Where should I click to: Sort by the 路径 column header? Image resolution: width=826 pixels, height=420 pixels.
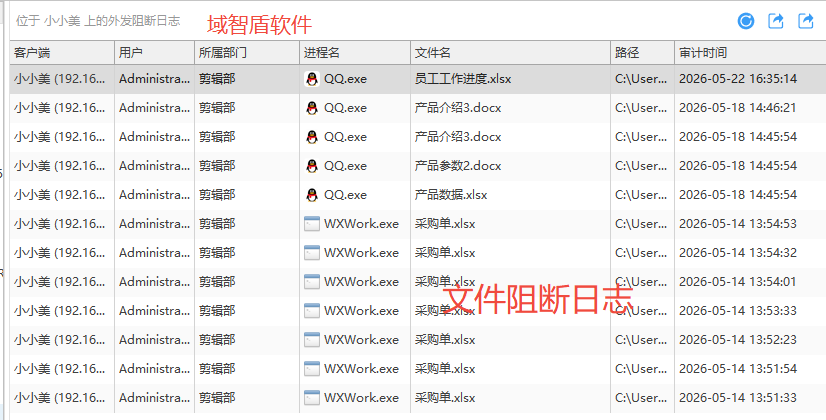[x=643, y=53]
